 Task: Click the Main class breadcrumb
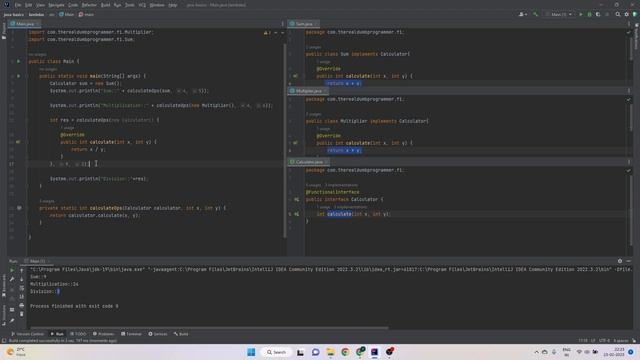[67, 14]
